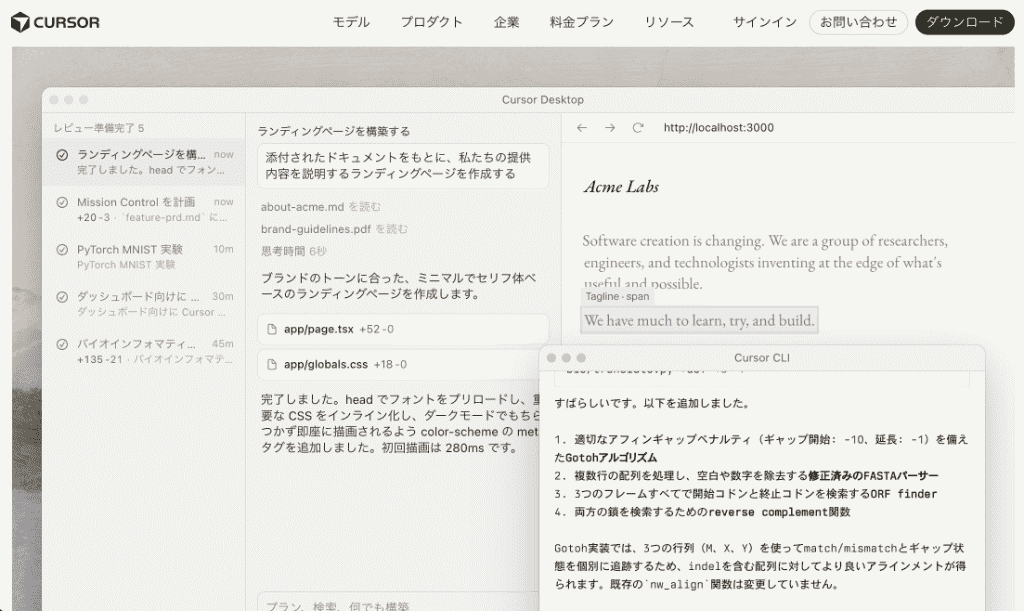Open the プロダクト menu
Screen dimensions: 1024x611
[431, 22]
